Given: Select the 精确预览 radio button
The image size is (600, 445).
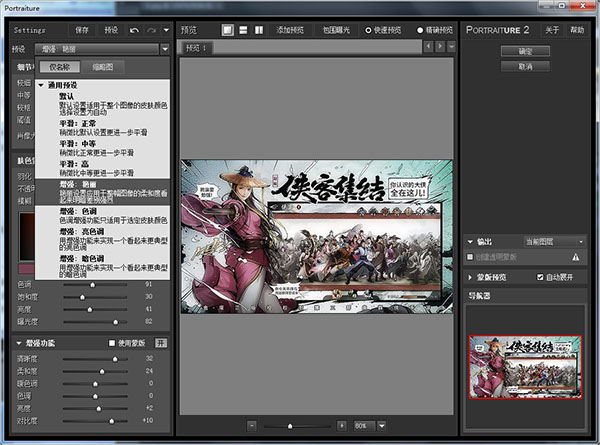Looking at the screenshot, I should (420, 30).
